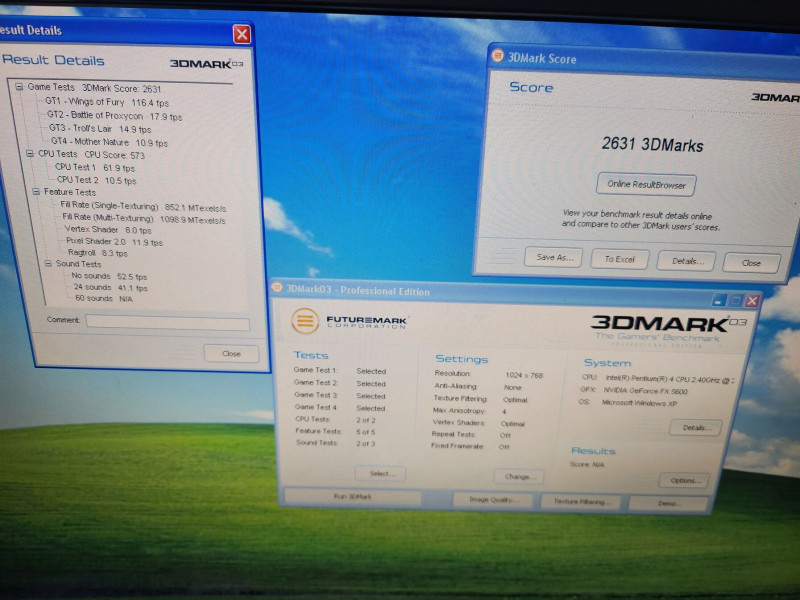Screen dimensions: 800x600
Task: Collapse the Sound Tests tree node
Action: pyautogui.click(x=48, y=263)
